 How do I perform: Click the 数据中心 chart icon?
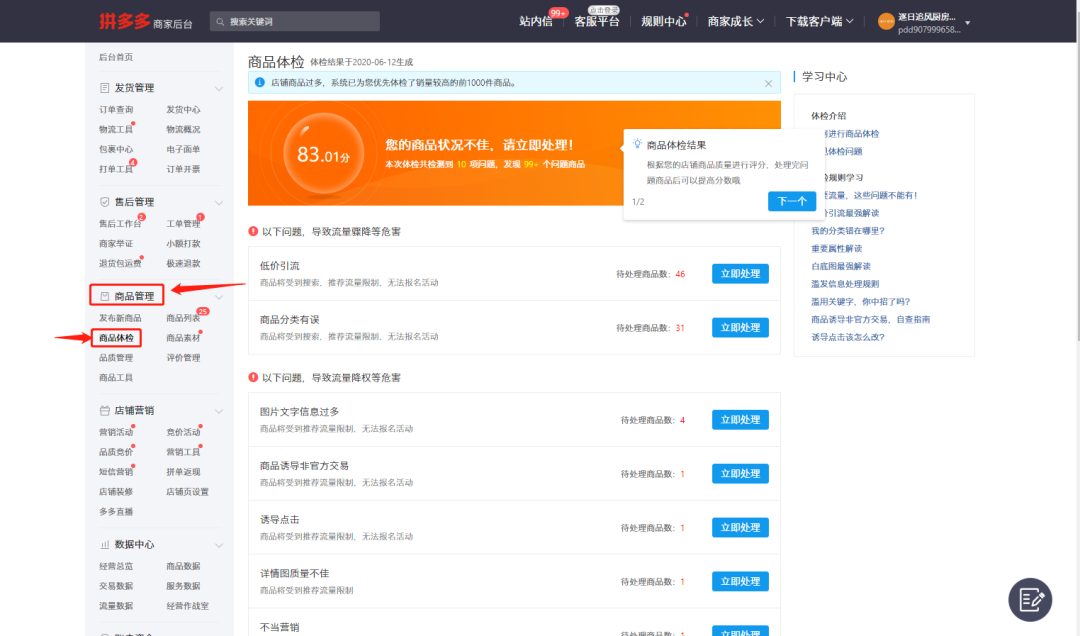(x=105, y=544)
